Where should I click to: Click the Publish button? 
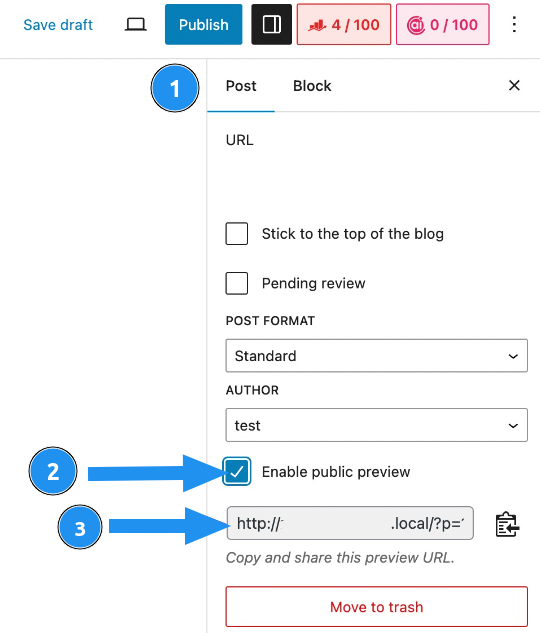[x=204, y=25]
